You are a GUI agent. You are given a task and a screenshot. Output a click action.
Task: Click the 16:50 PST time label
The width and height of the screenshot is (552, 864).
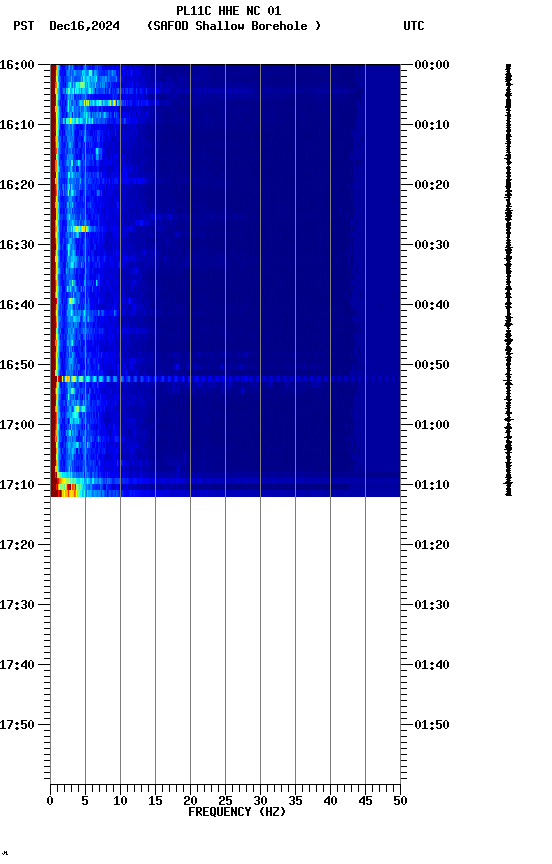tap(17, 365)
